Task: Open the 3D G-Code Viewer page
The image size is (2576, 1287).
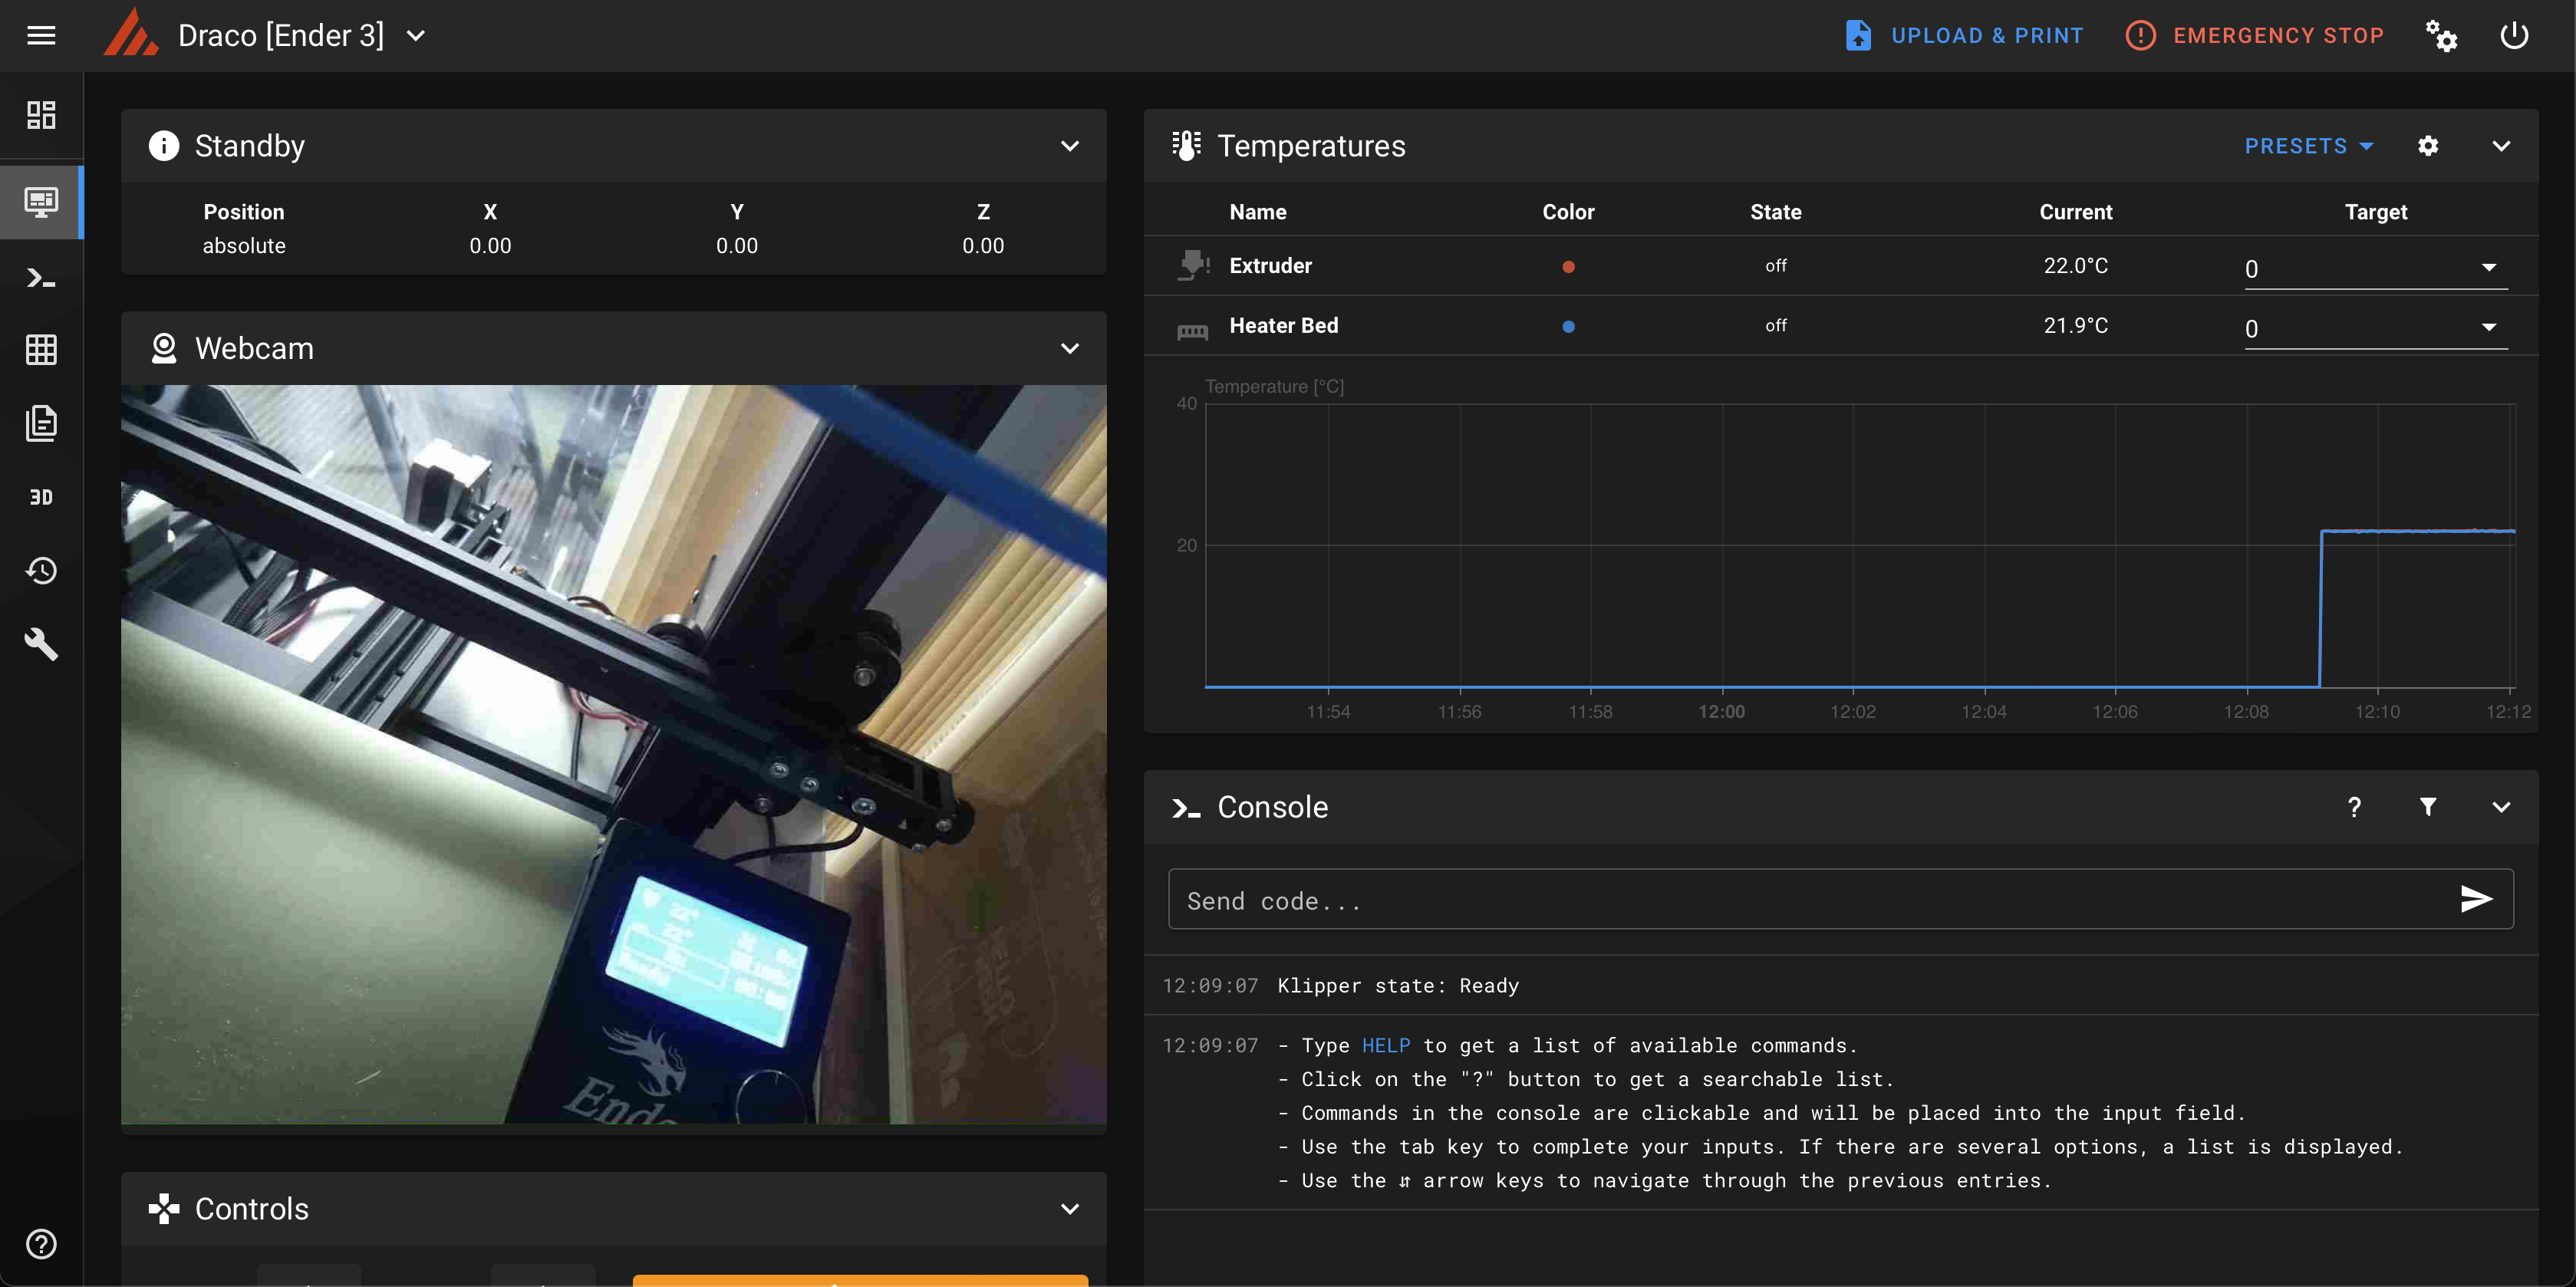Action: [41, 497]
